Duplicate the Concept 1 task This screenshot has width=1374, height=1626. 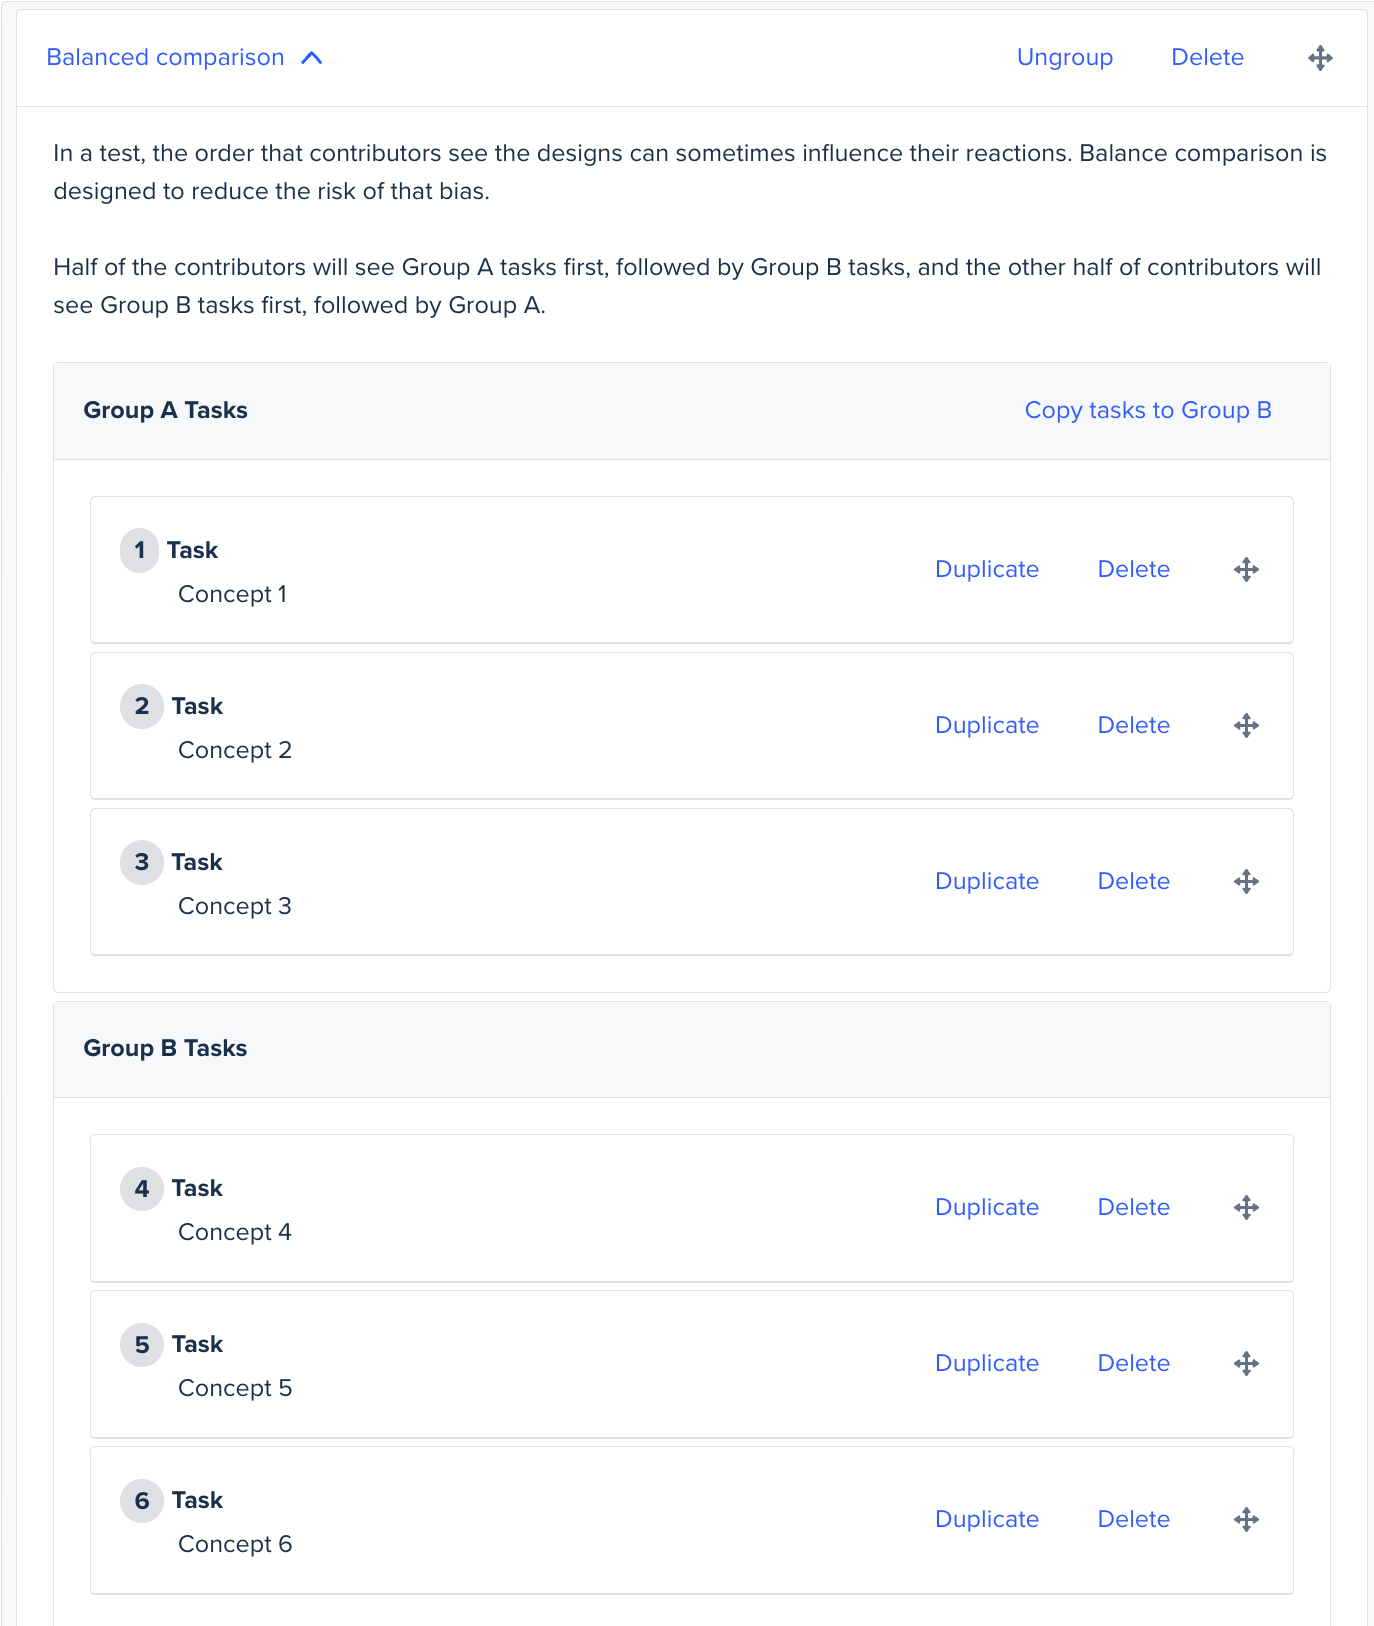[x=986, y=570]
